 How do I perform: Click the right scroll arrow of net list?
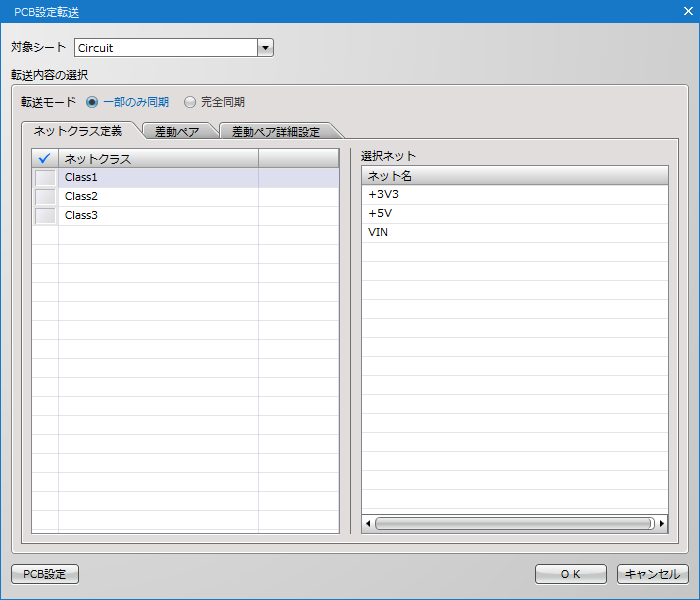662,523
